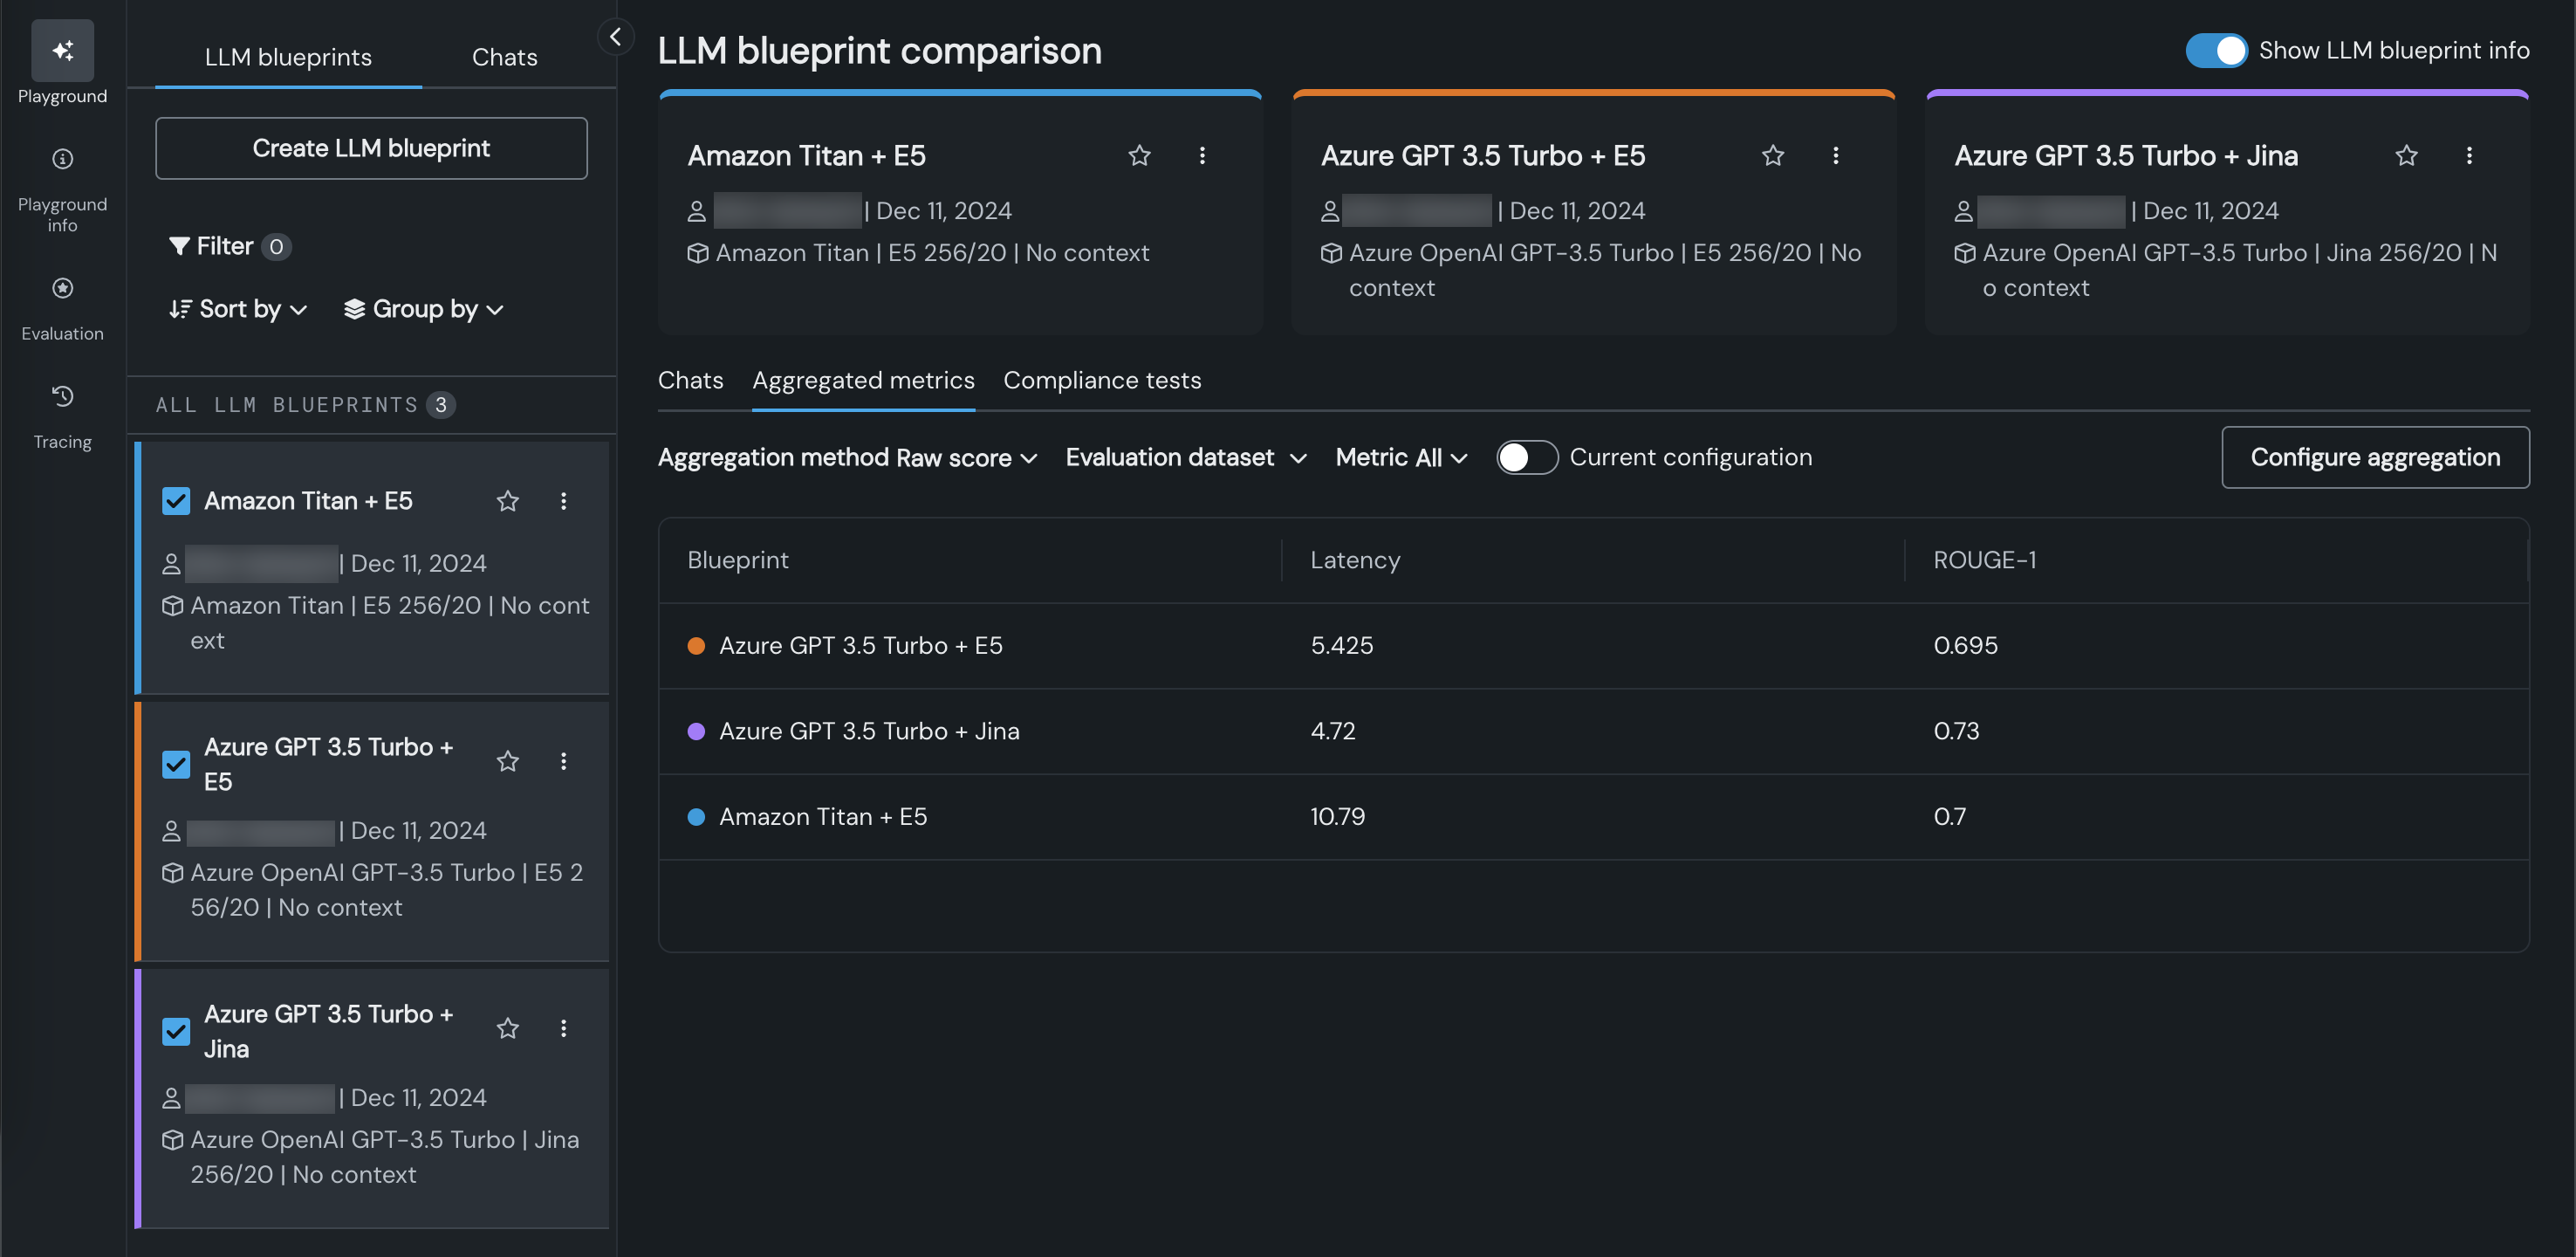Switch to the Compliance tests tab
The height and width of the screenshot is (1257, 2576).
tap(1101, 380)
